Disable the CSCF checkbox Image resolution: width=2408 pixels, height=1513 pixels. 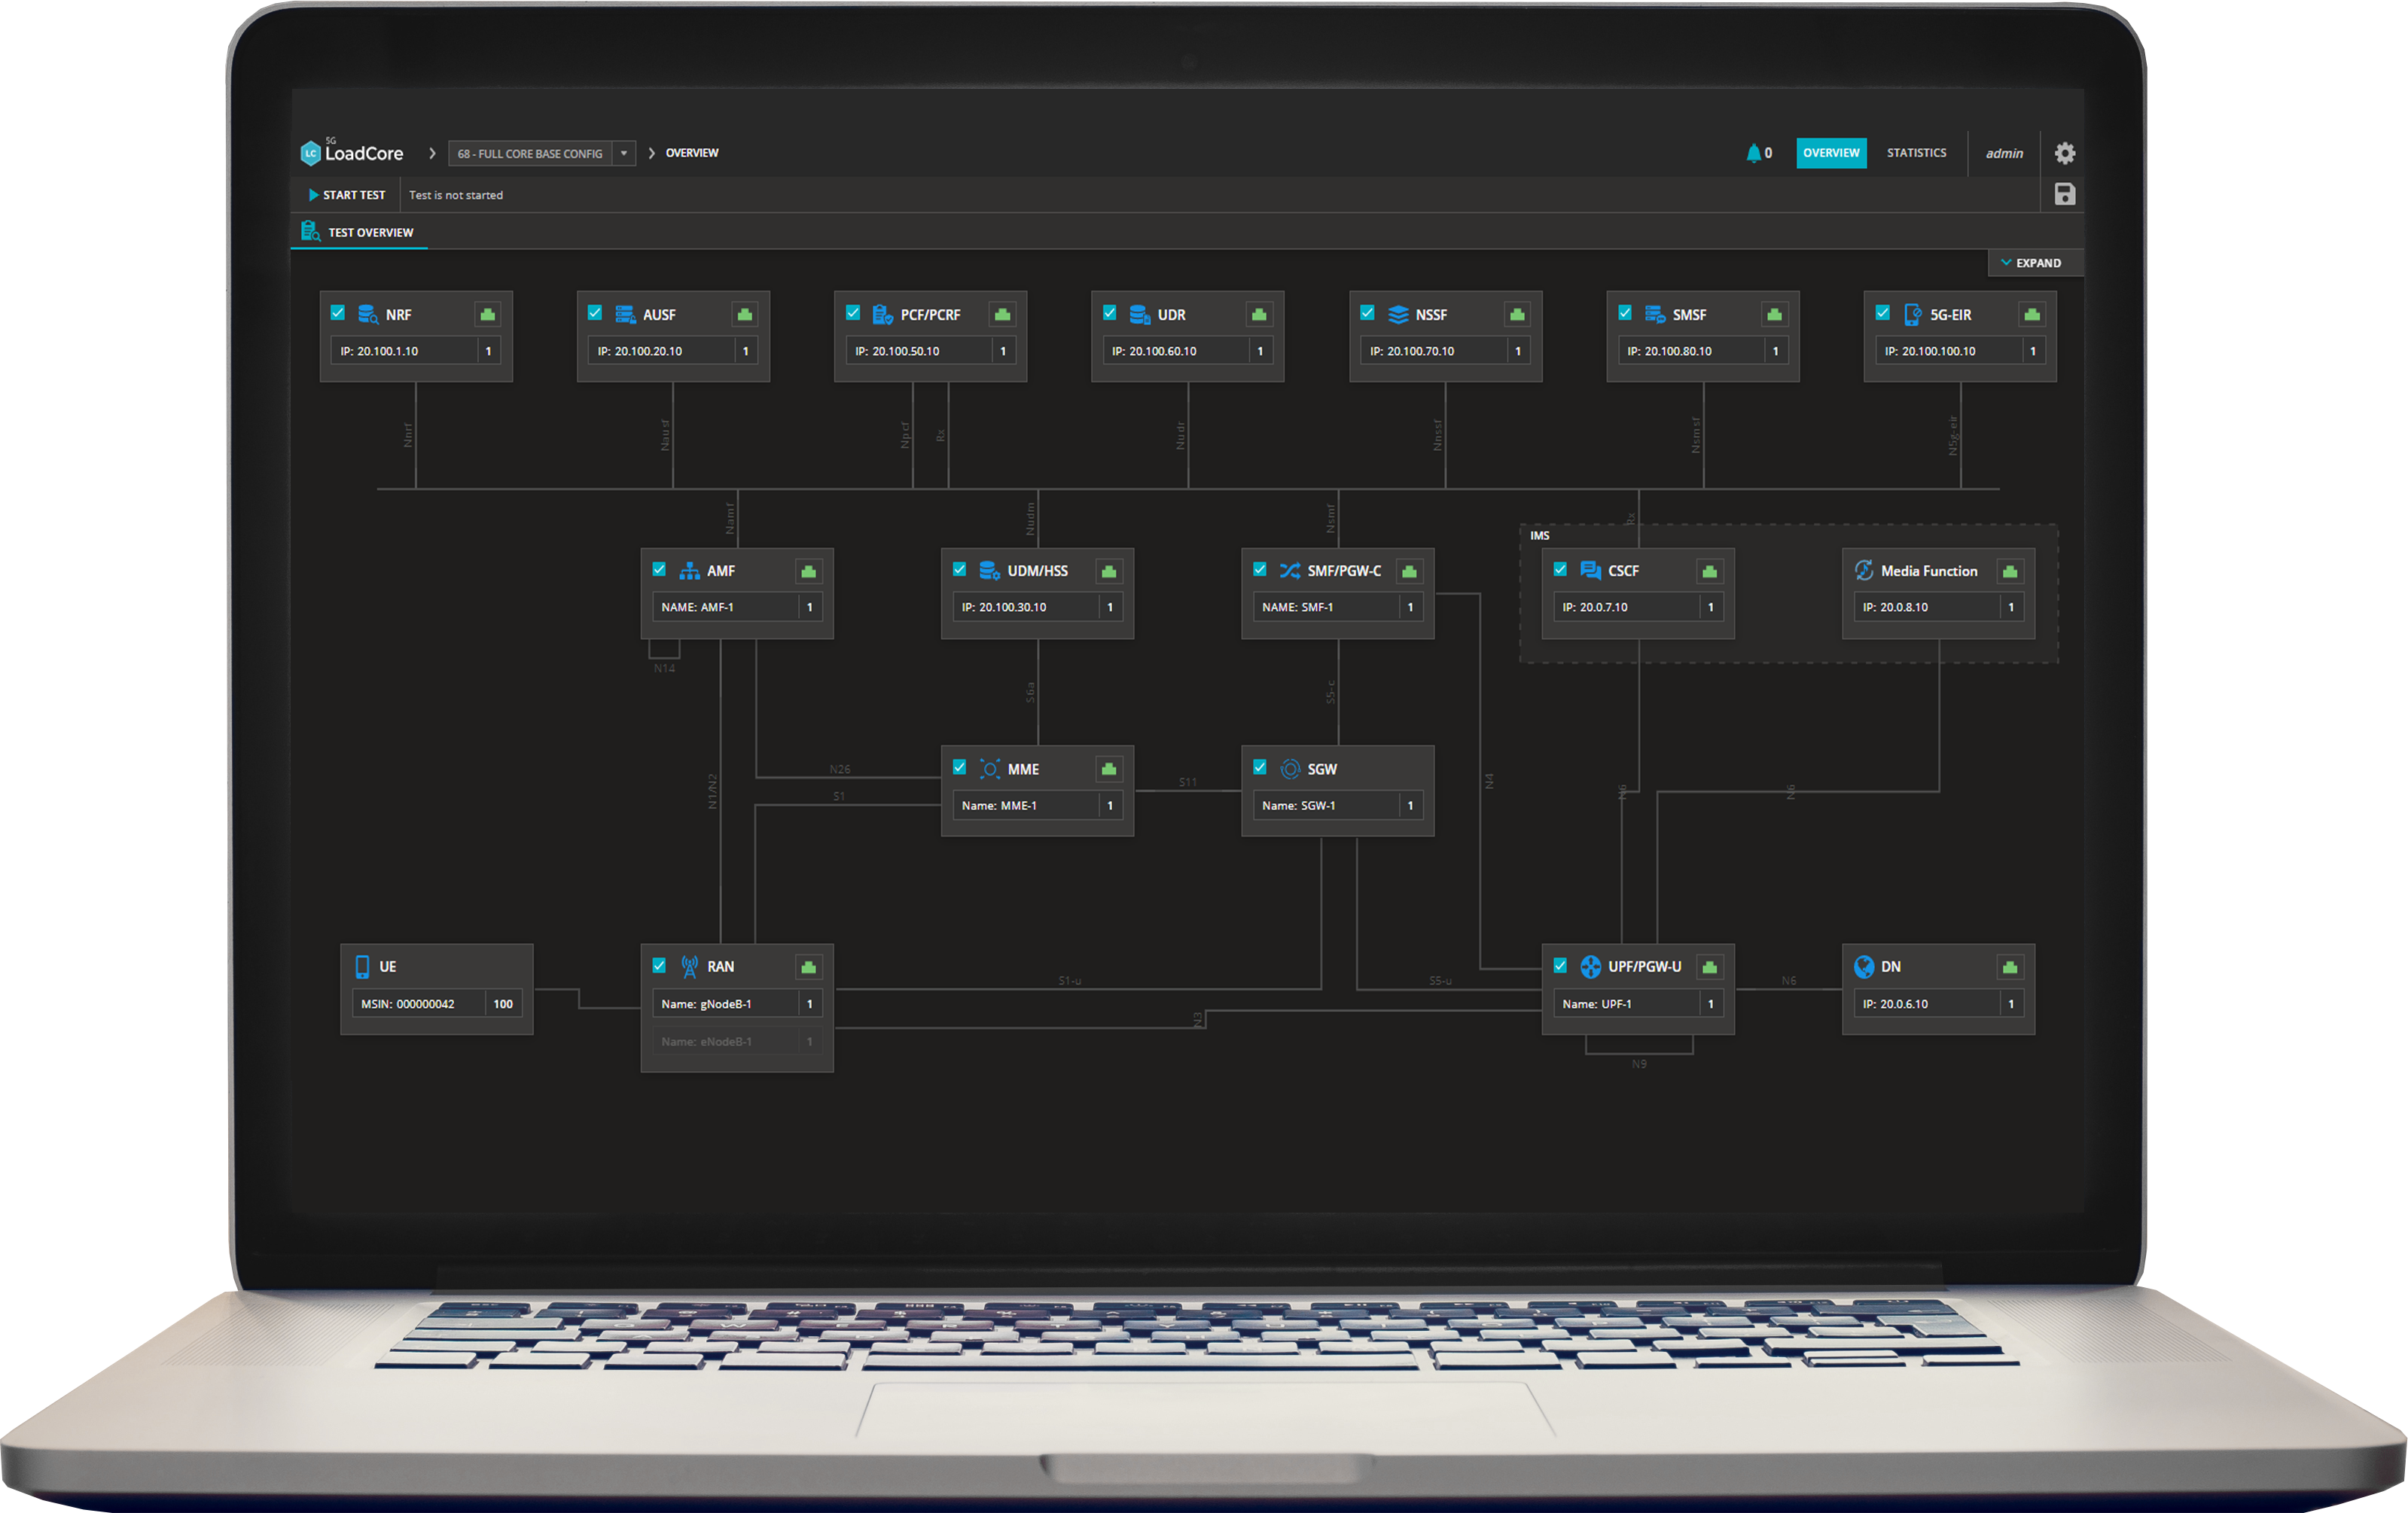pyautogui.click(x=1560, y=569)
